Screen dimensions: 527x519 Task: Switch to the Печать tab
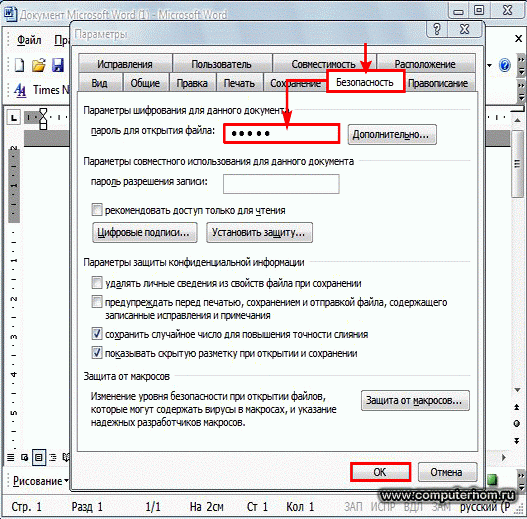(x=239, y=83)
